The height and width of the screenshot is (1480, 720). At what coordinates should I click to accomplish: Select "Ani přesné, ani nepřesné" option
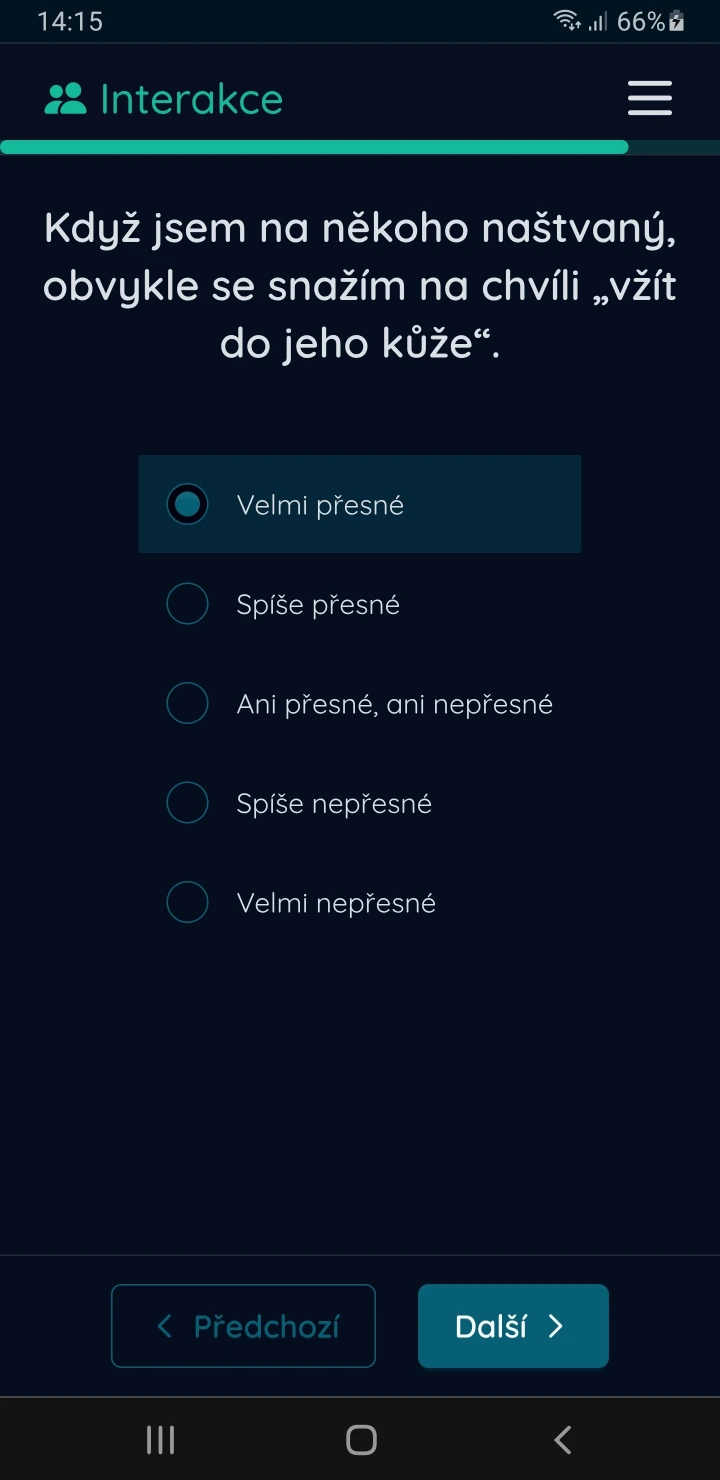click(187, 703)
